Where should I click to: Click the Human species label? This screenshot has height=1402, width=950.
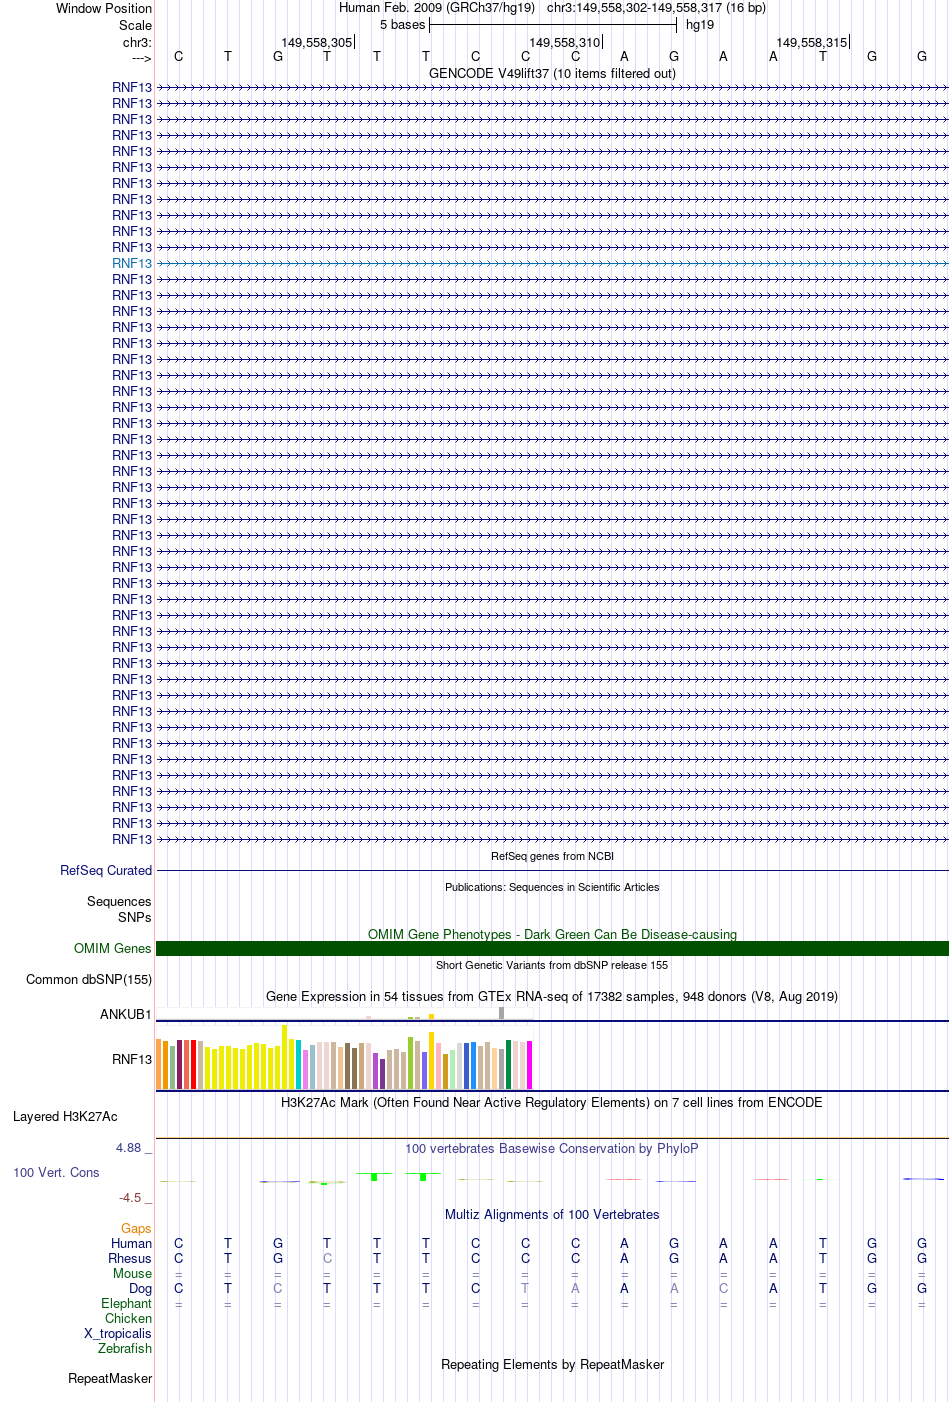pyautogui.click(x=131, y=1243)
